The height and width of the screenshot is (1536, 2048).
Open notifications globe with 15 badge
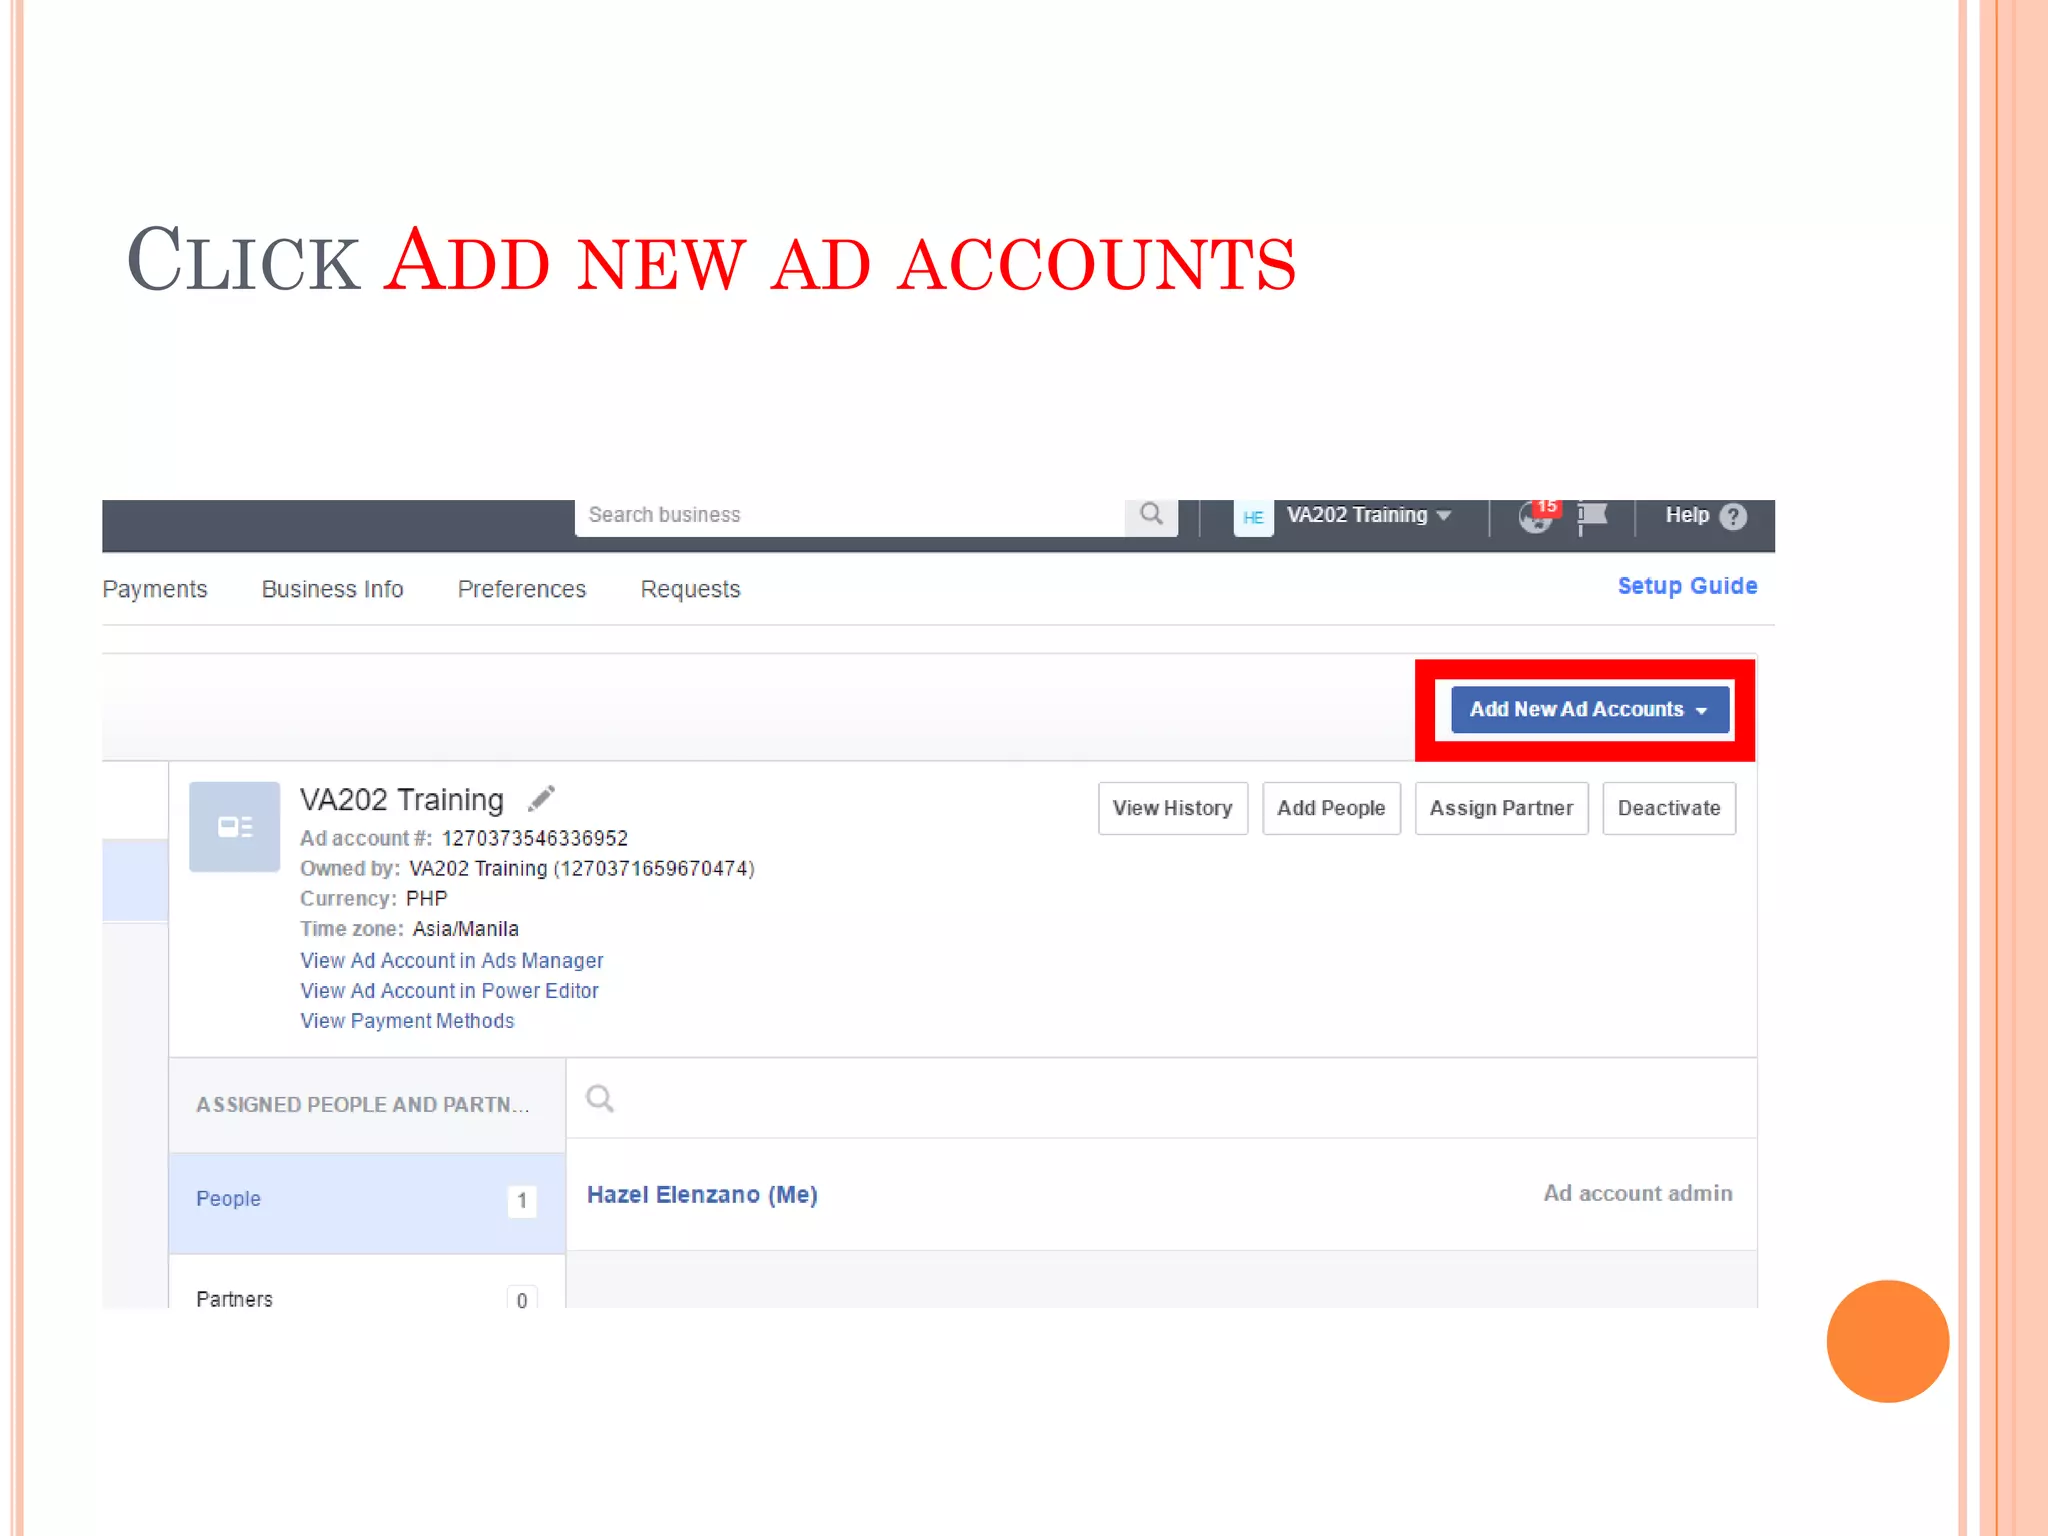(x=1538, y=516)
